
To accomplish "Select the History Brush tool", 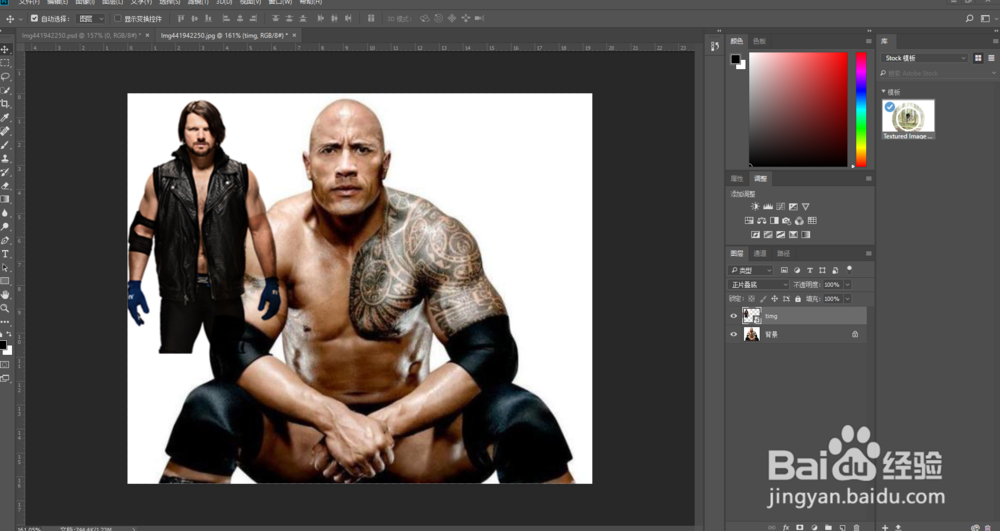I will pyautogui.click(x=5, y=172).
